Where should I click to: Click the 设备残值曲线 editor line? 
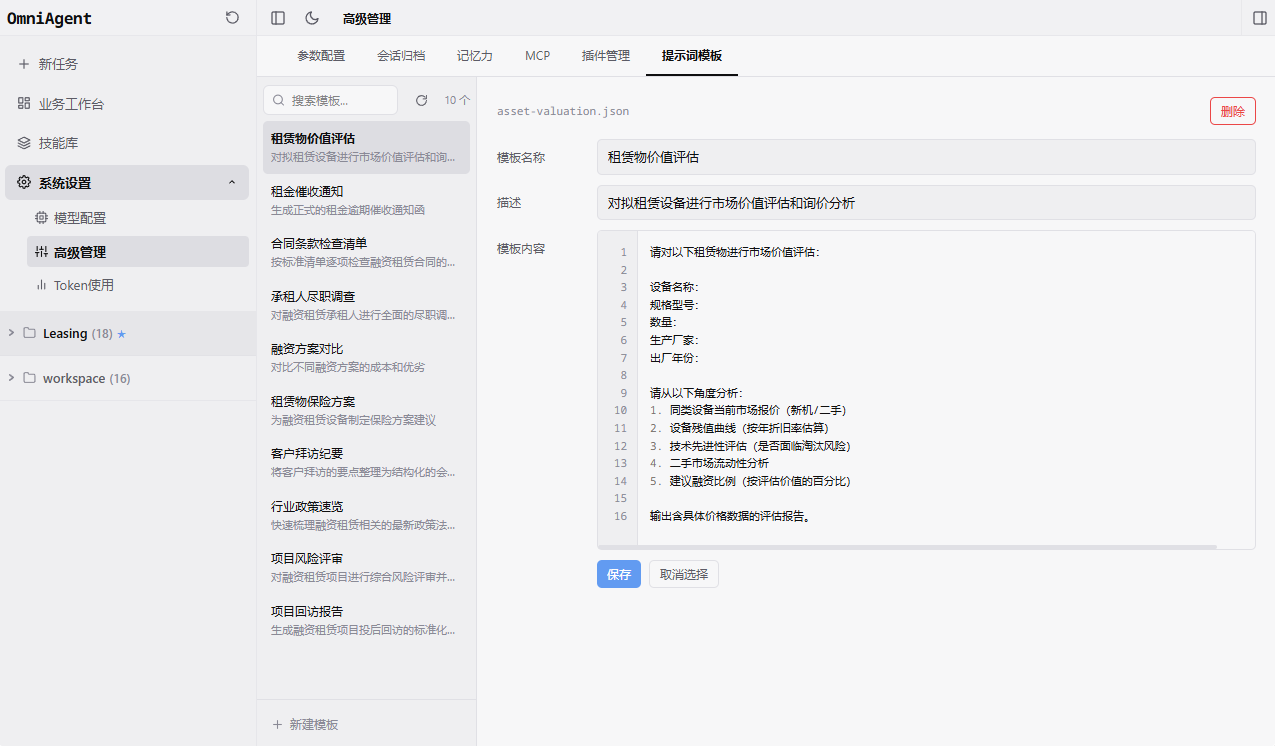[x=739, y=428]
